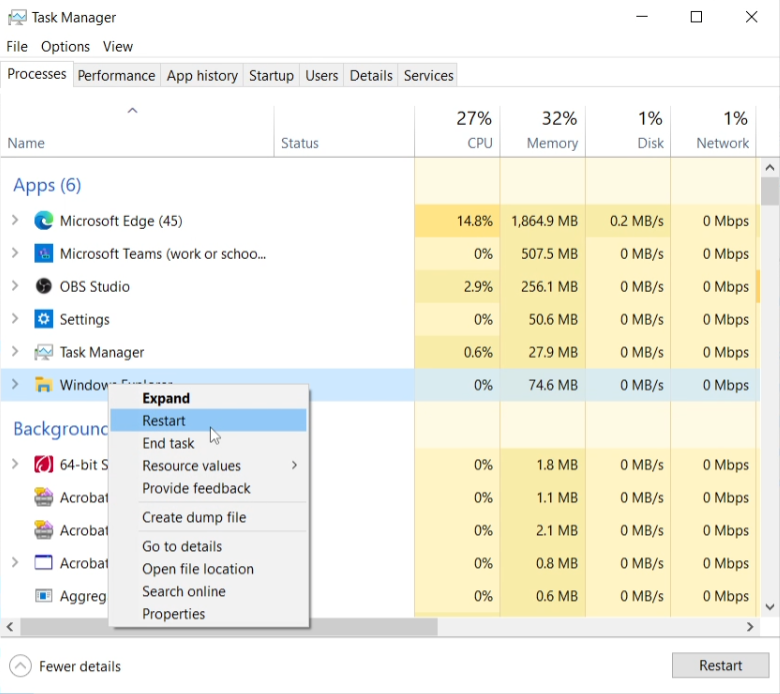Sort processes by Network column
This screenshot has width=780, height=694.
click(x=713, y=131)
